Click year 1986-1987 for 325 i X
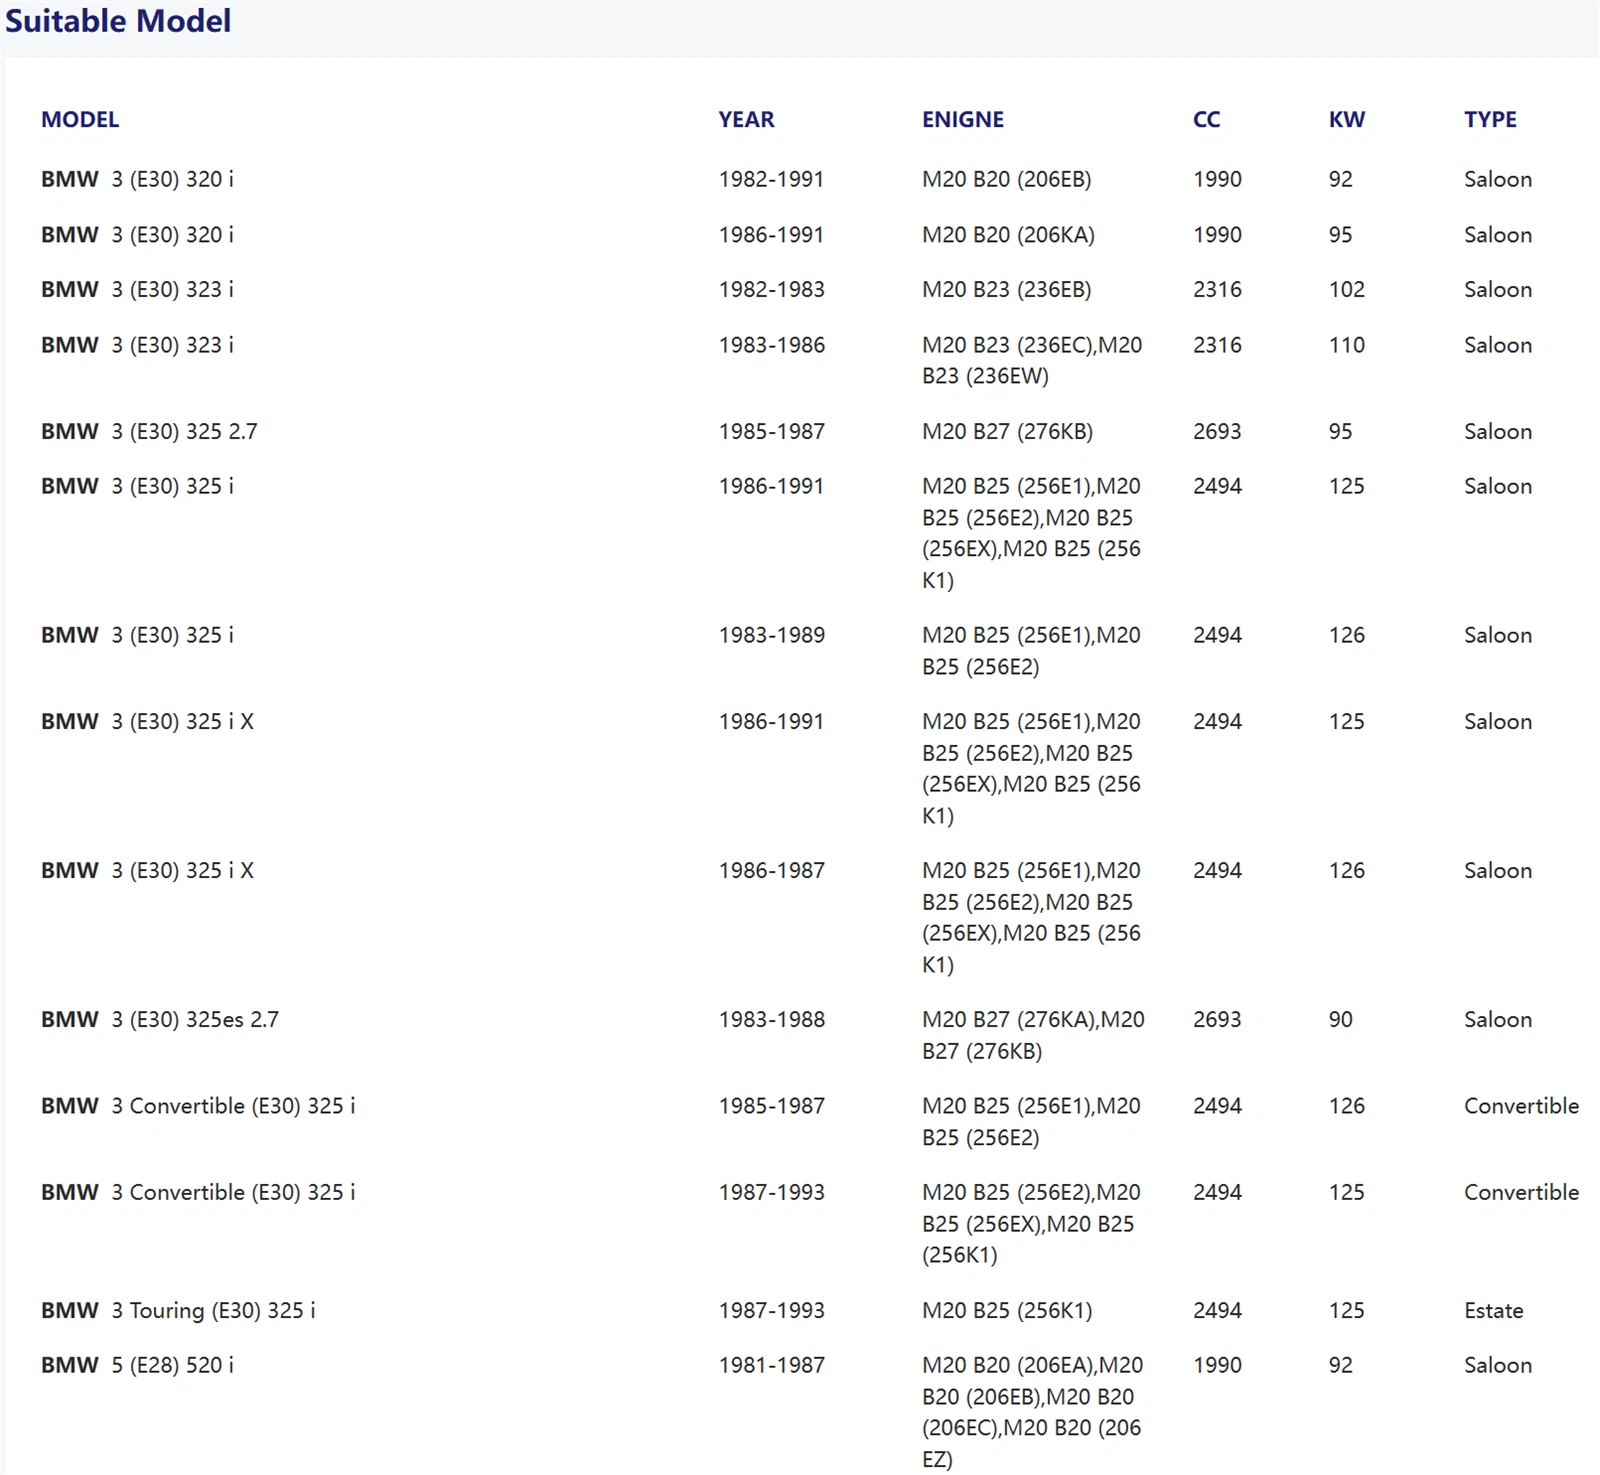Viewport: 1600px width, 1475px height. [771, 871]
